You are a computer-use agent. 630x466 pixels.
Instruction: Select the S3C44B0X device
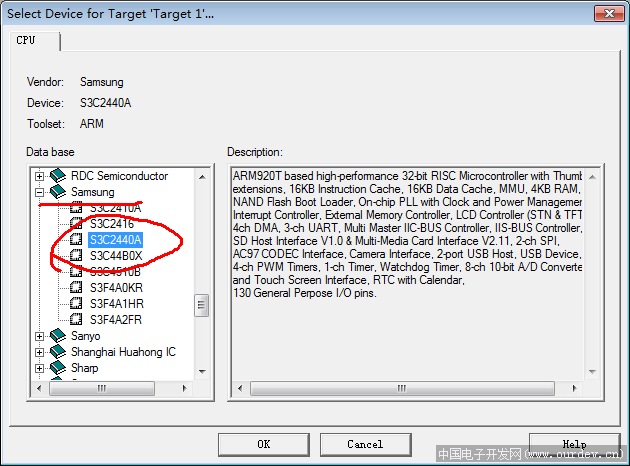116,256
